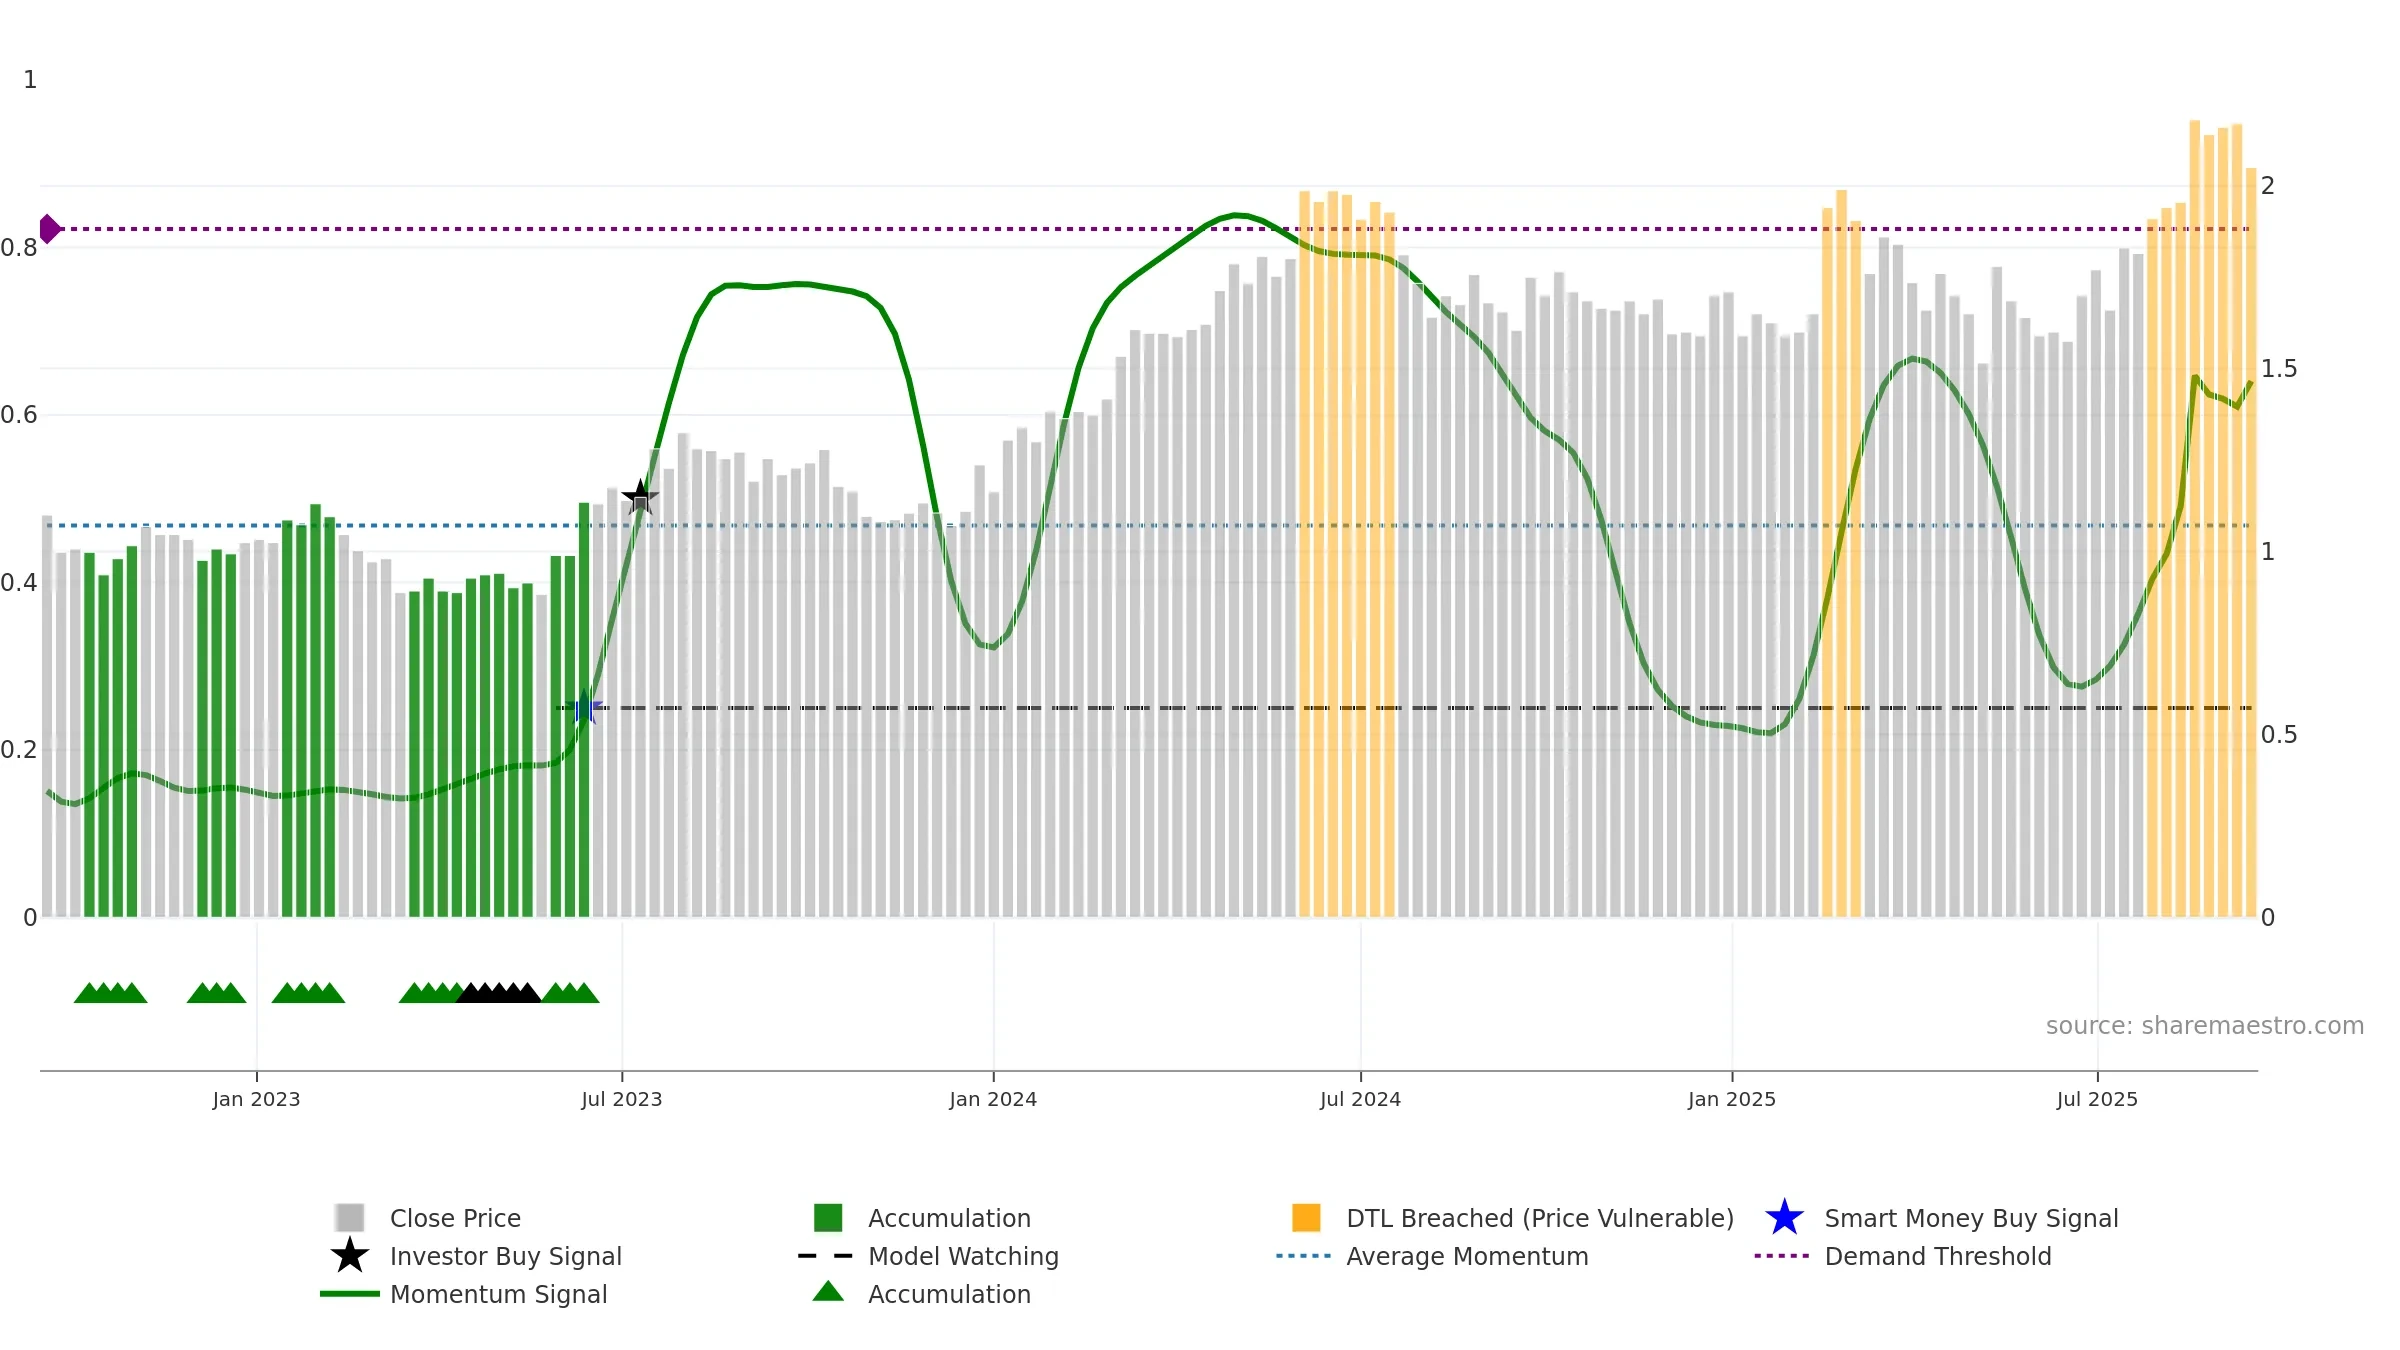Click the Jul 2024 axis tick label
The height and width of the screenshot is (1350, 2400).
click(1360, 1099)
